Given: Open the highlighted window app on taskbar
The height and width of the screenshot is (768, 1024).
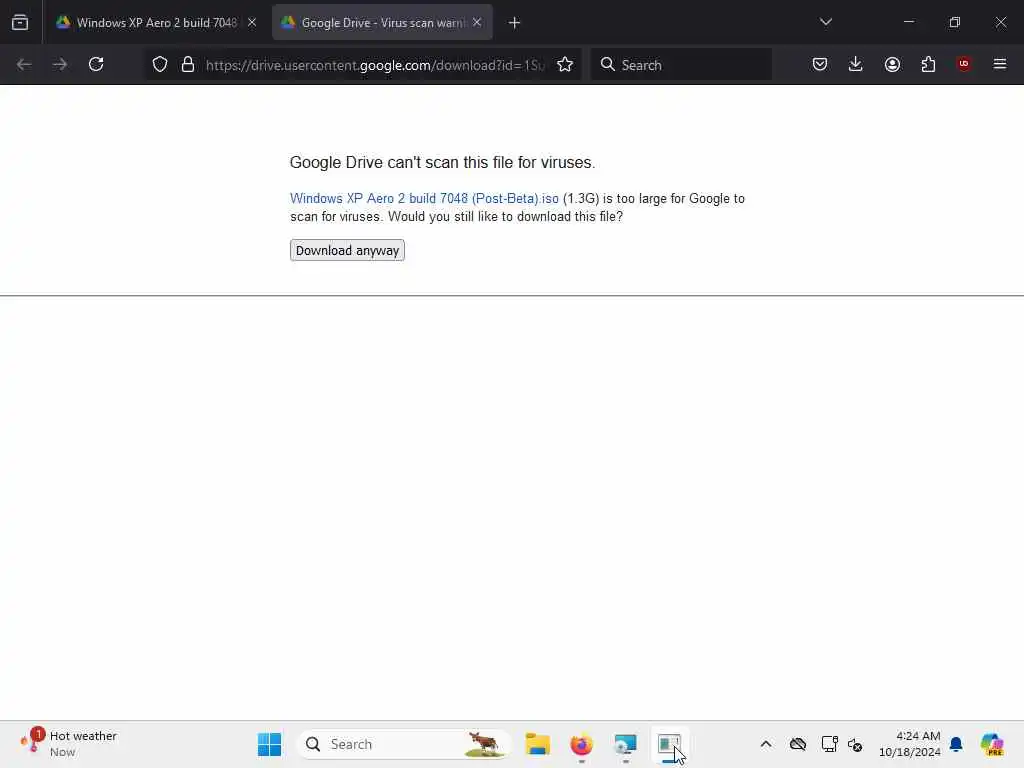Looking at the screenshot, I should (669, 744).
